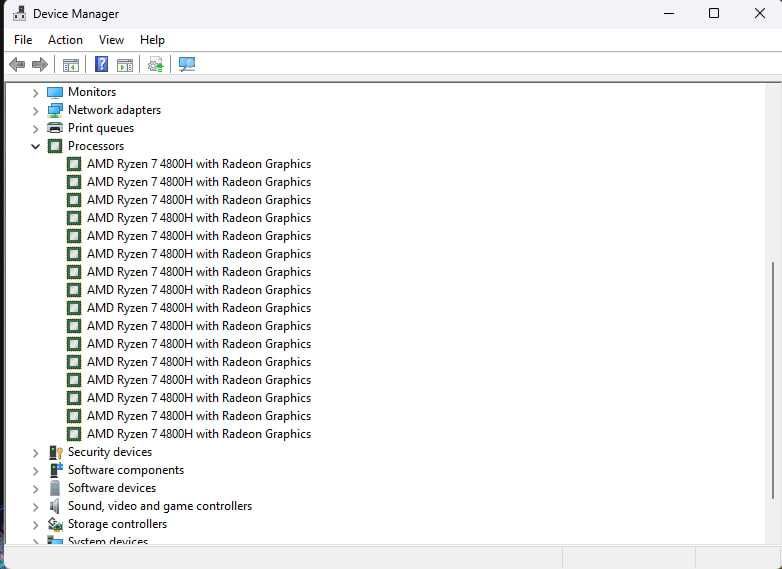Image resolution: width=782 pixels, height=569 pixels.
Task: Click the Back arrow in the toolbar
Action: coord(17,64)
